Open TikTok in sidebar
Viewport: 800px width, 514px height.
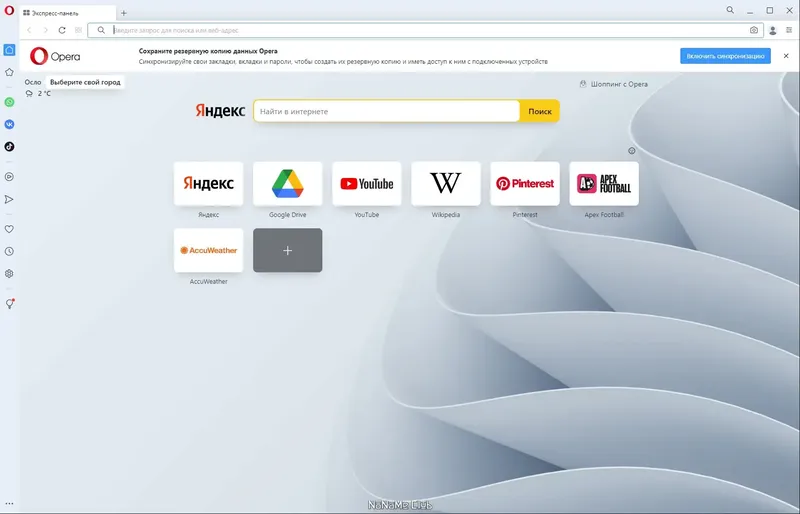click(9, 146)
